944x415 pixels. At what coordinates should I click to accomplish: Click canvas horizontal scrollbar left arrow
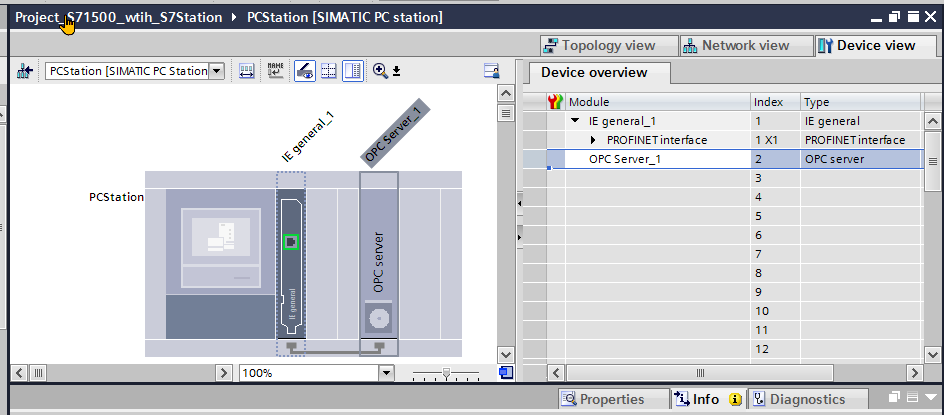pyautogui.click(x=19, y=373)
